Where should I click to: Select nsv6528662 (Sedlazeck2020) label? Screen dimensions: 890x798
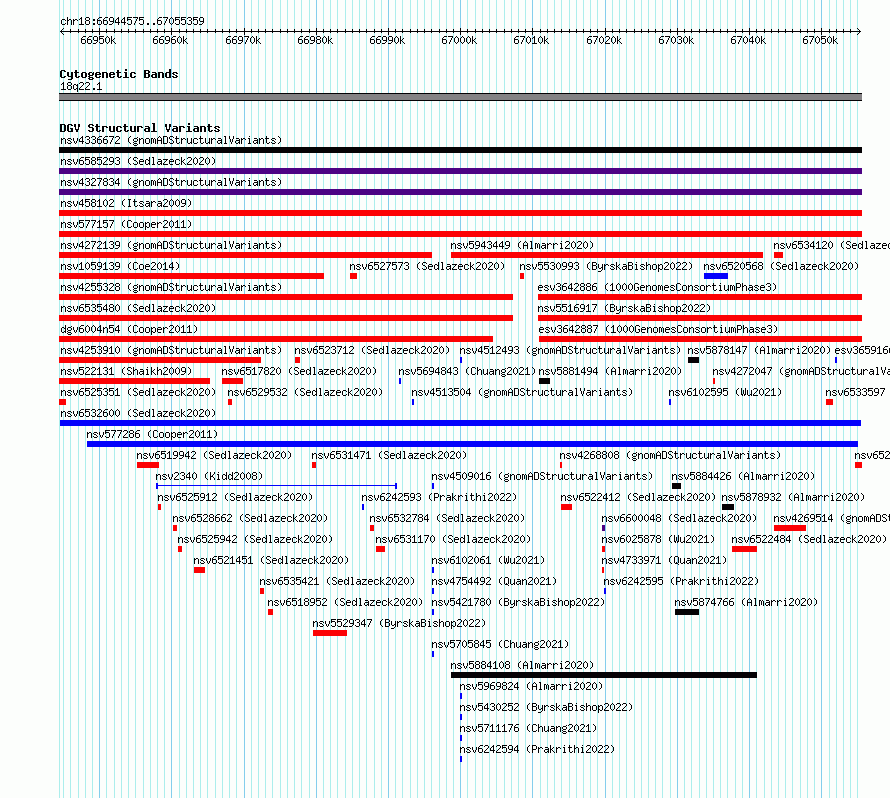[x=250, y=518]
